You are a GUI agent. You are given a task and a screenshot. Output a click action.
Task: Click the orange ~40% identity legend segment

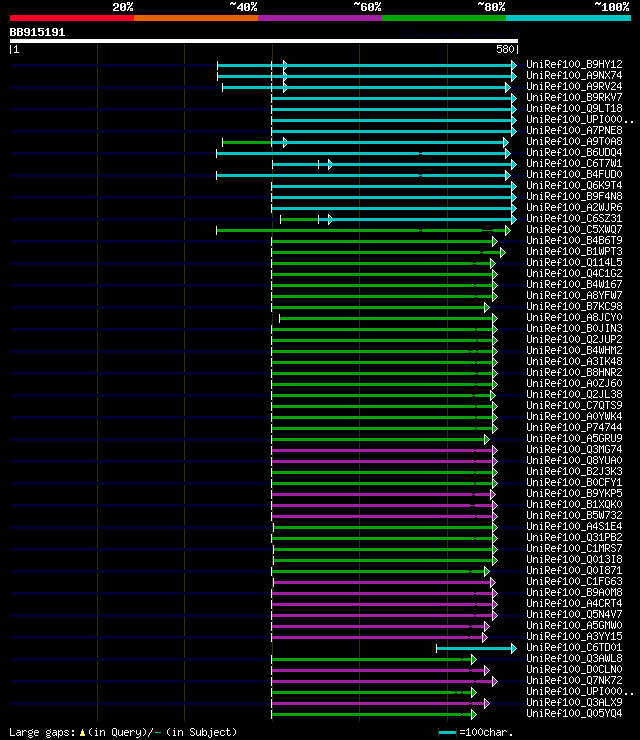(x=196, y=18)
